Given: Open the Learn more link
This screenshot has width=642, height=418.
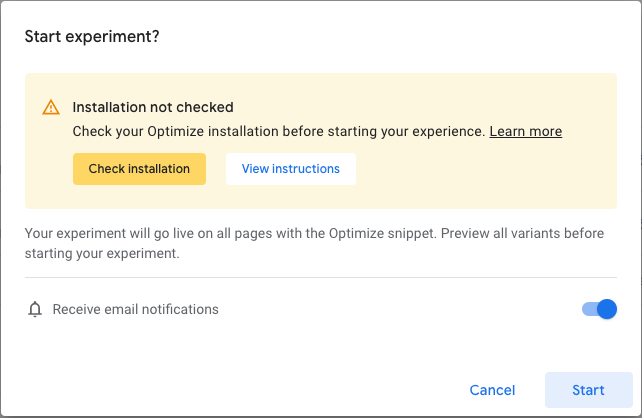Looking at the screenshot, I should (525, 131).
